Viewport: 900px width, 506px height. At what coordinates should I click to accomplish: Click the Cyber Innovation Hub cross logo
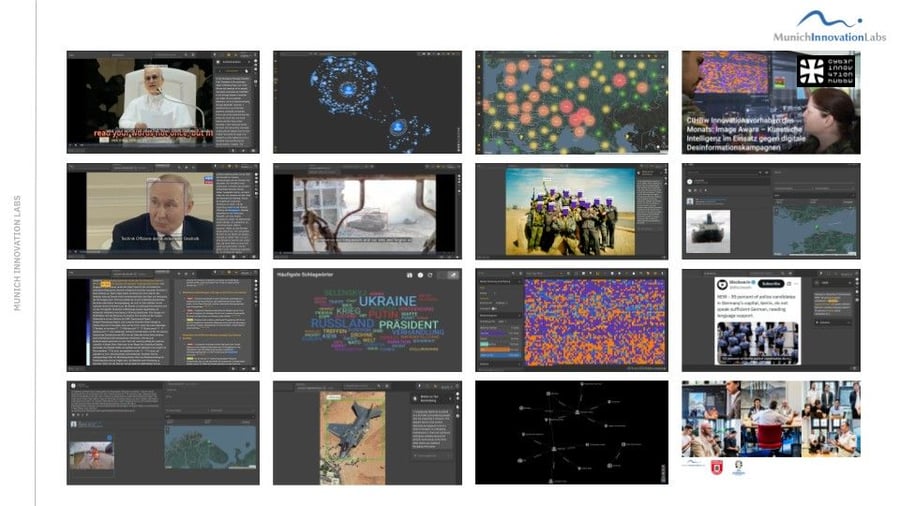(825, 71)
